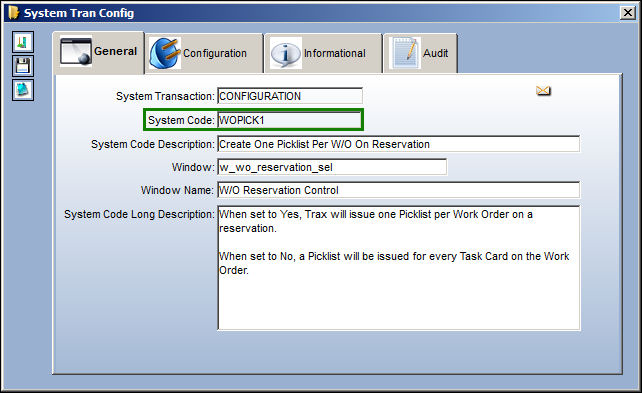The height and width of the screenshot is (393, 642).
Task: Click the System Code field WOPICK1
Action: tap(289, 120)
